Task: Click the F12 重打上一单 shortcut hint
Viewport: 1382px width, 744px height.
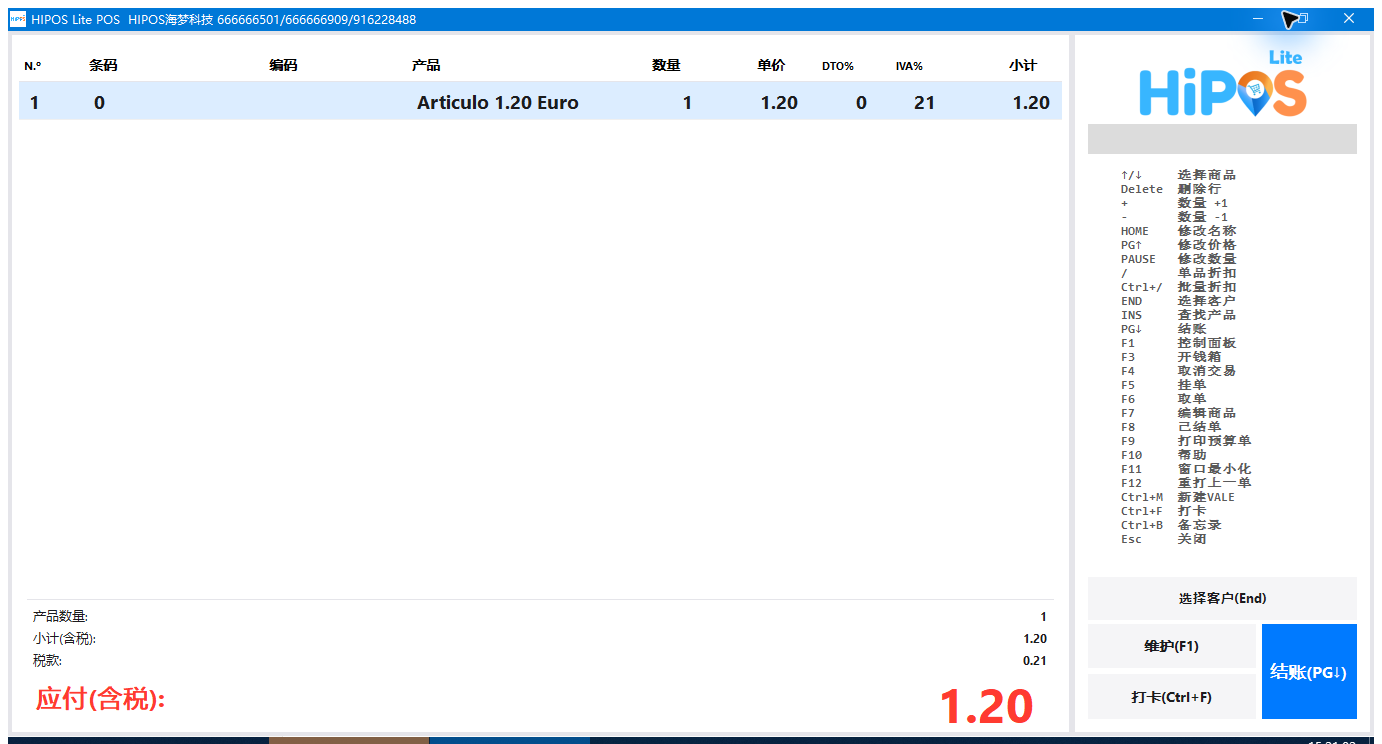Action: [1186, 483]
